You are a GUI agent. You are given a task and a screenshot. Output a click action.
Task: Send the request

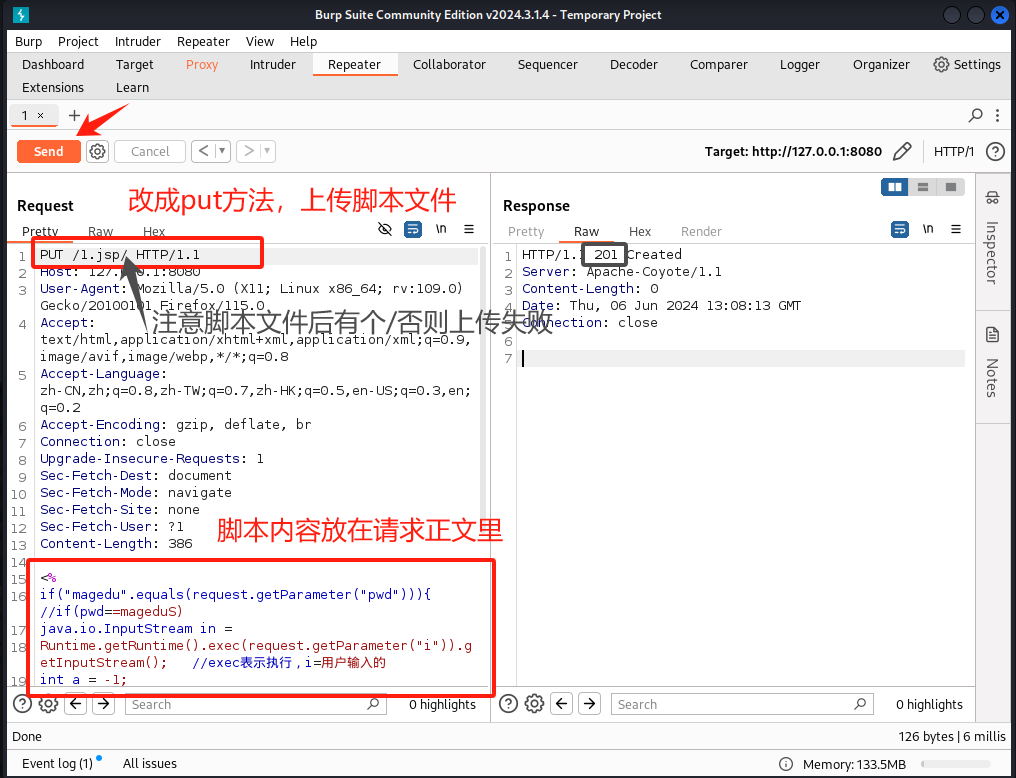tap(49, 152)
